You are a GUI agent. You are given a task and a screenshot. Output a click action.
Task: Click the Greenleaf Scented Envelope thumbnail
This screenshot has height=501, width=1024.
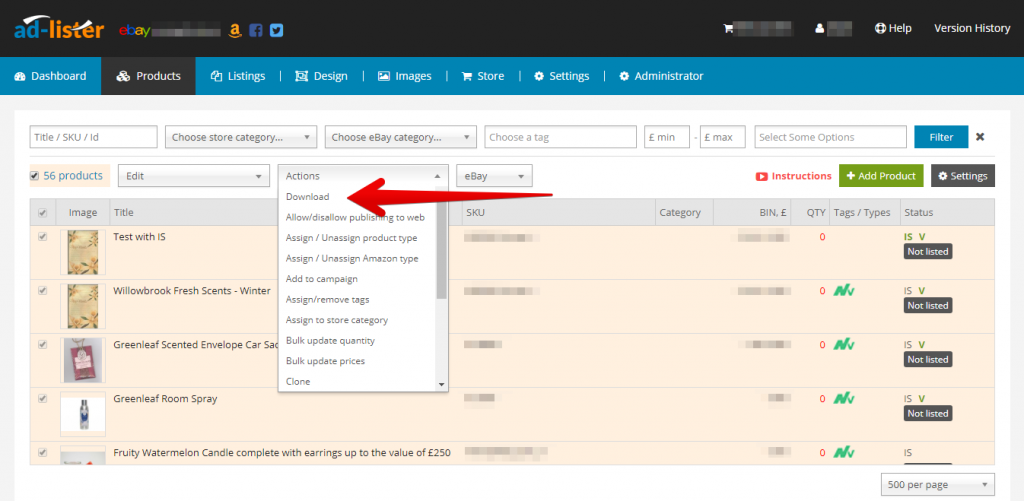click(x=83, y=360)
